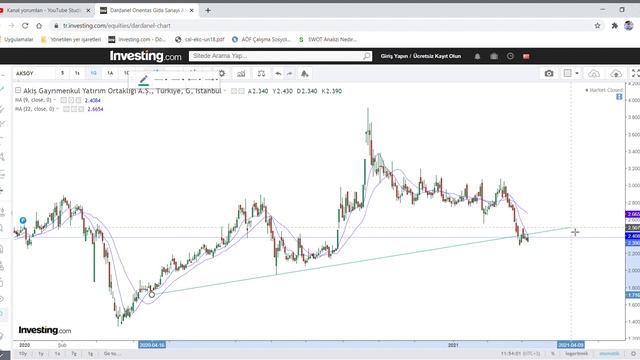Image resolution: width=640 pixels, height=360 pixels.
Task: Click Giriş Yapın / Ücretsiz Kayıt Olun link
Action: [x=421, y=56]
